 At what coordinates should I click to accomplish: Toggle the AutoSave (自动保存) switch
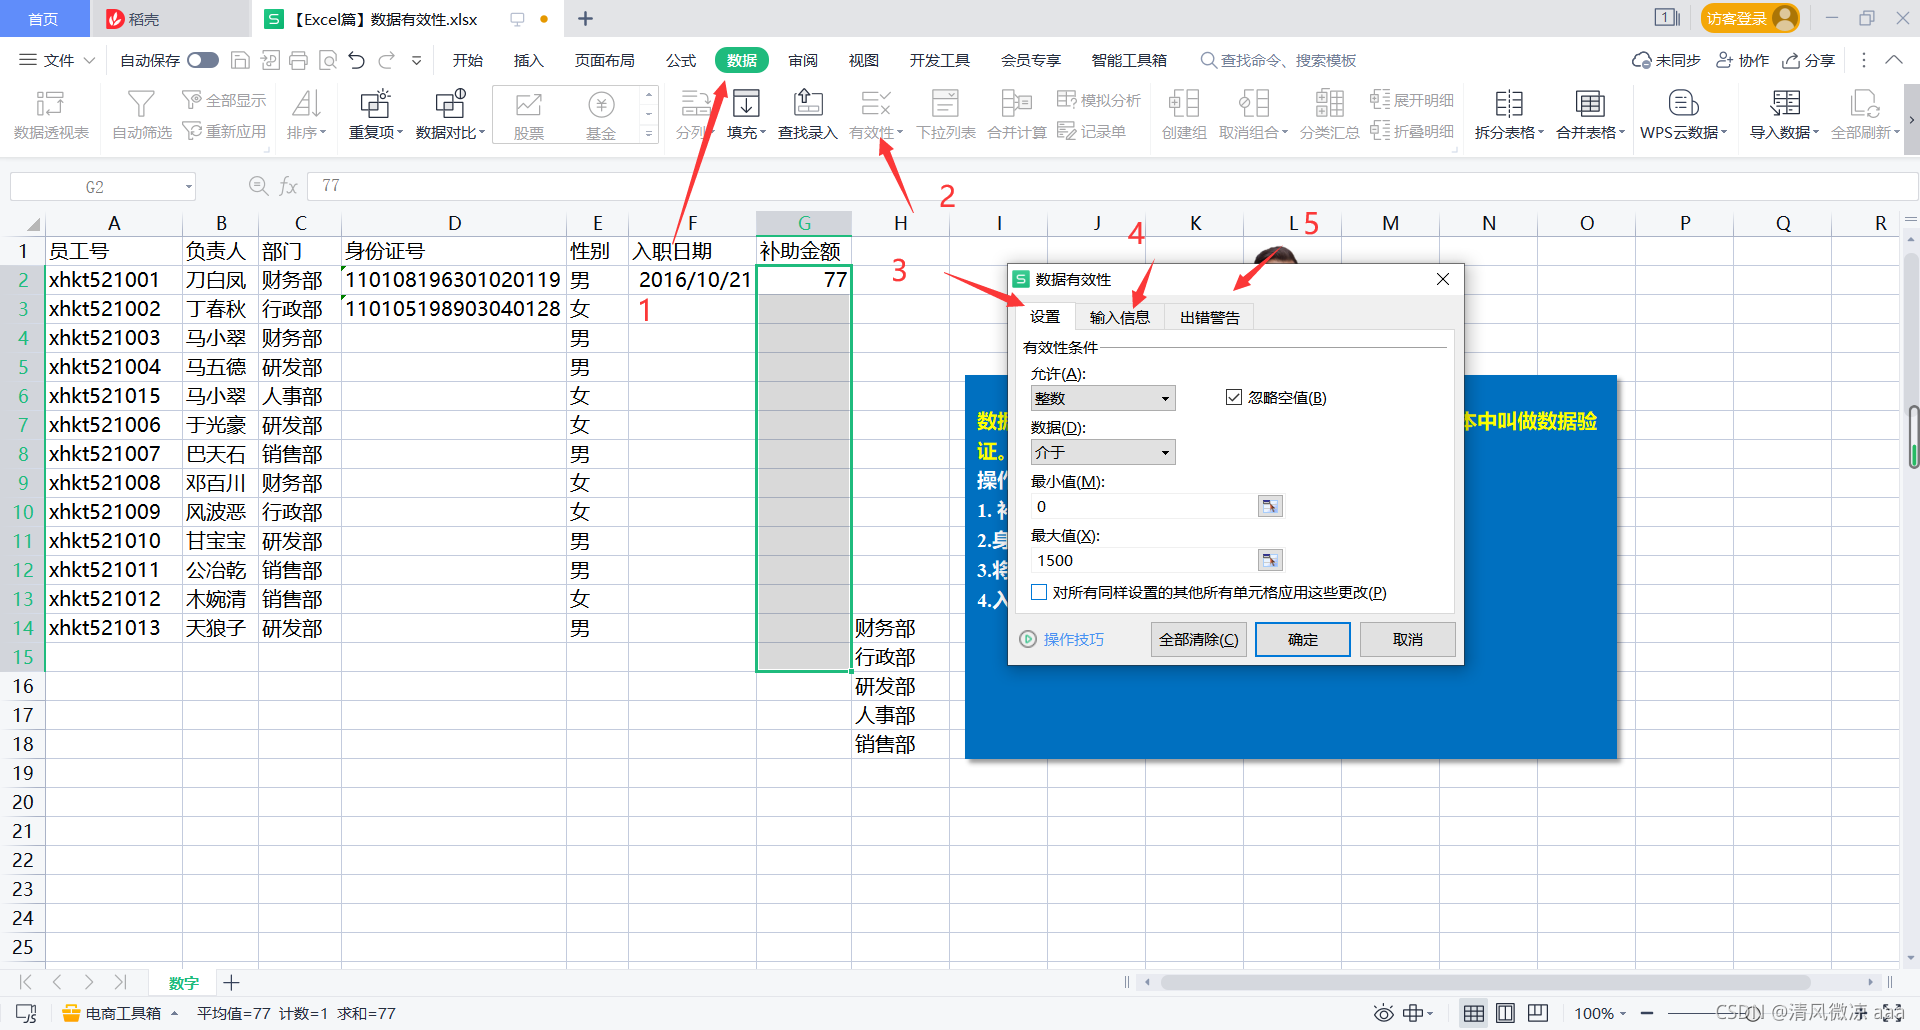pos(203,60)
